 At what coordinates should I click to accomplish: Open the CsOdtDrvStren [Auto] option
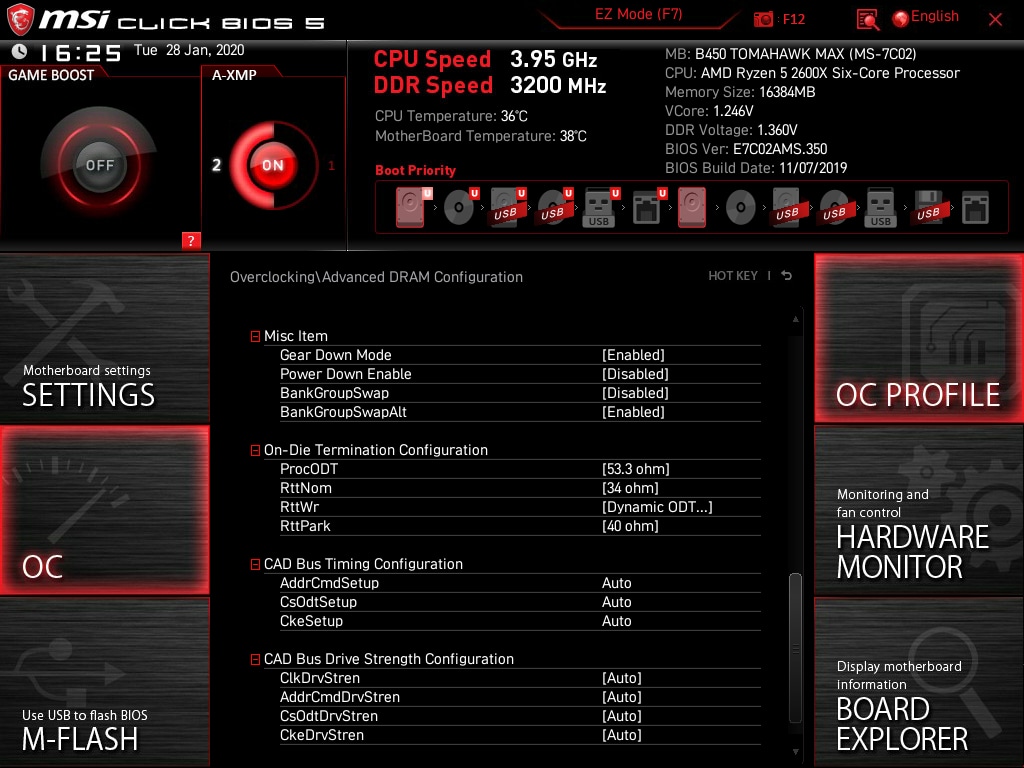click(520, 716)
